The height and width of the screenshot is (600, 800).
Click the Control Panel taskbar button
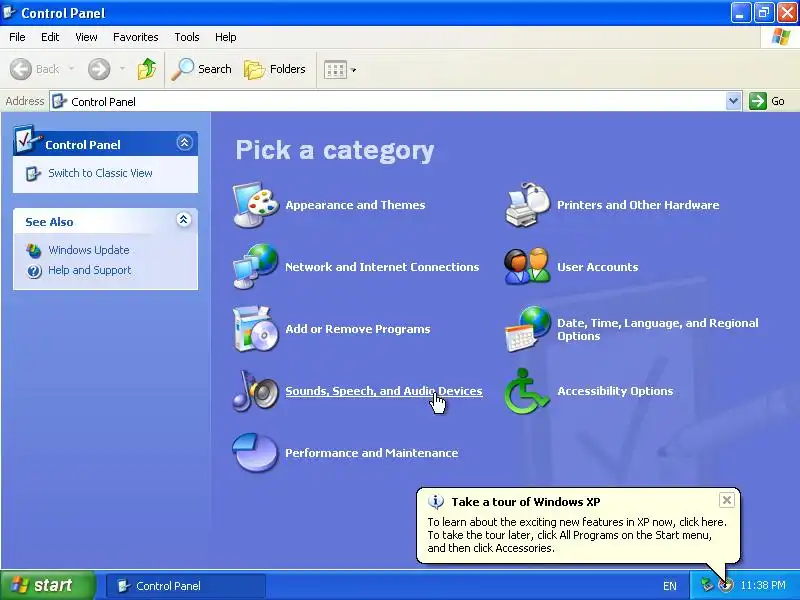click(x=186, y=586)
